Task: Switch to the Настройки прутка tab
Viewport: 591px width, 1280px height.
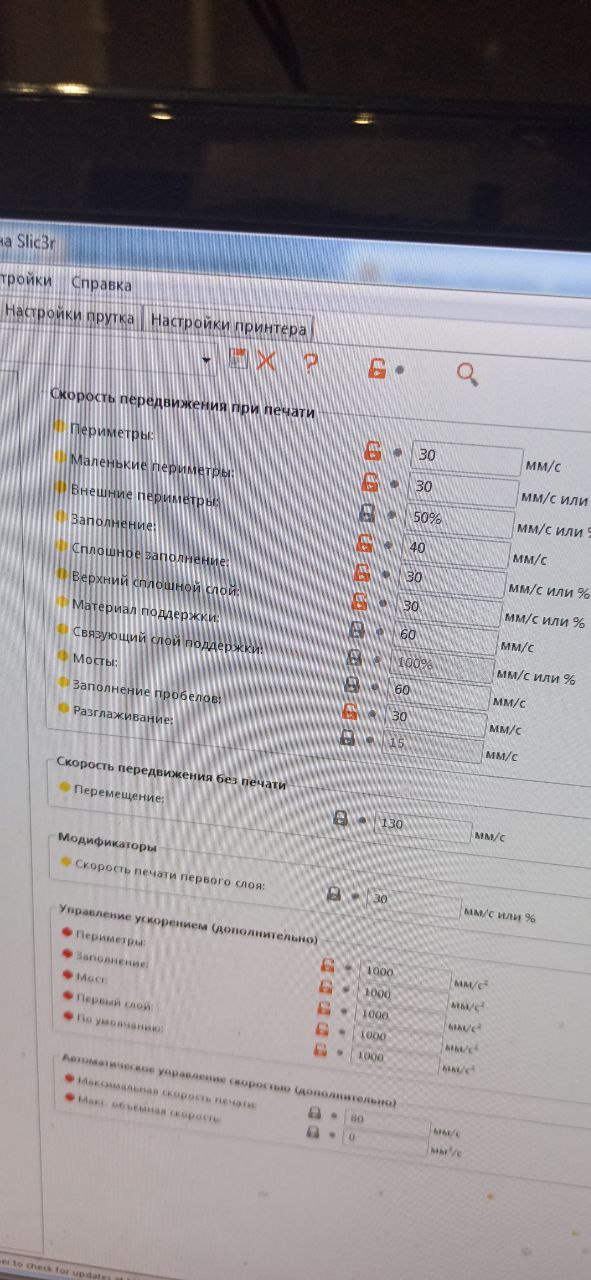Action: [x=68, y=313]
